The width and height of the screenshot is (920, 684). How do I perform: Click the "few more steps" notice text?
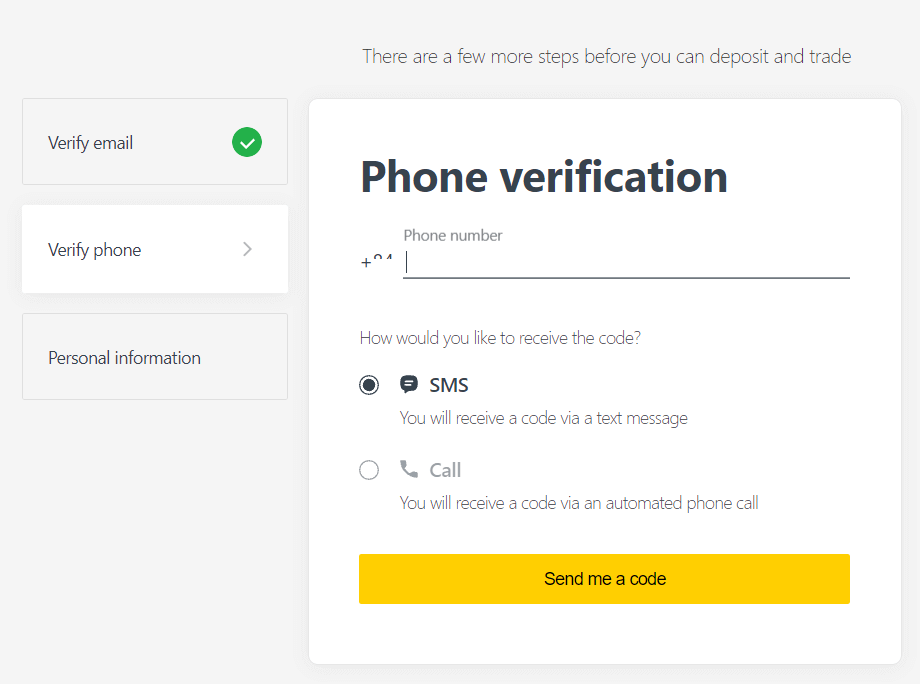pos(607,56)
